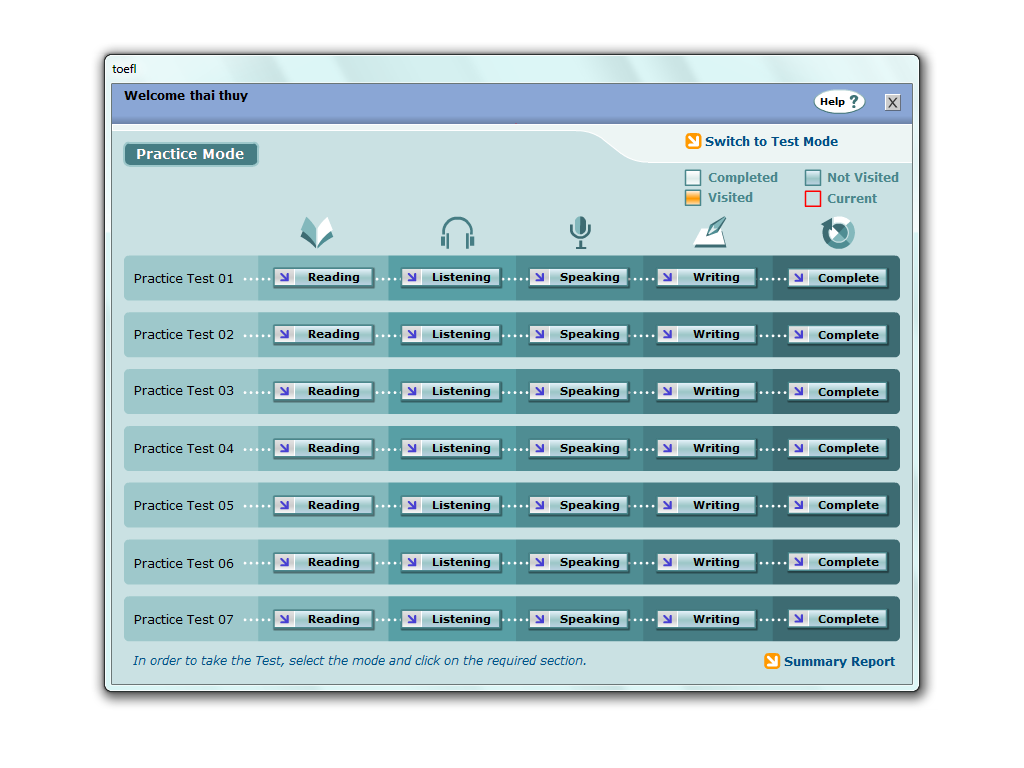The height and width of the screenshot is (768, 1024).
Task: Select Reading for Practice Test 04
Action: click(323, 448)
